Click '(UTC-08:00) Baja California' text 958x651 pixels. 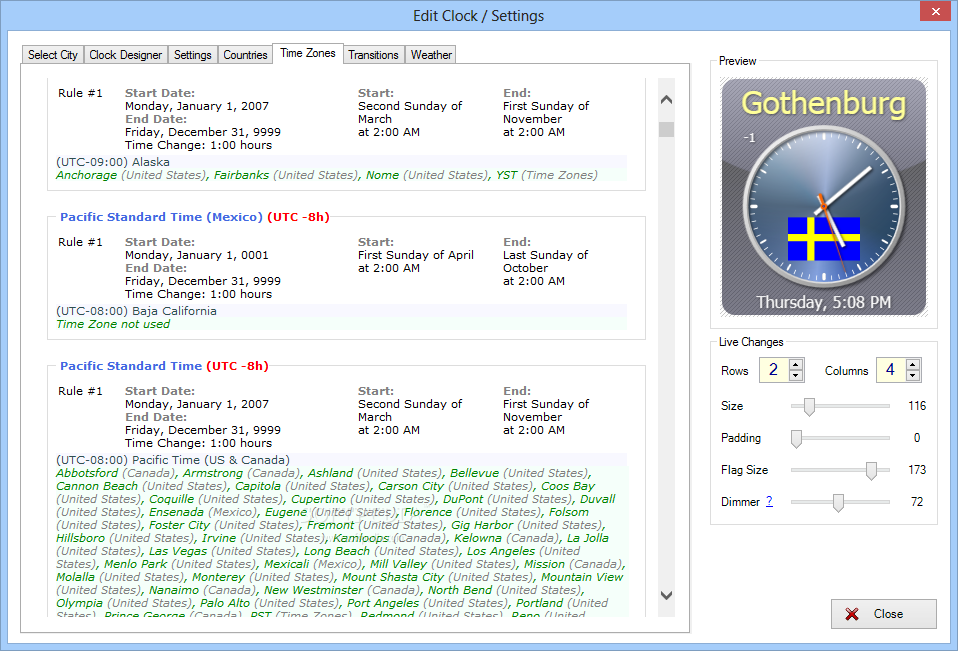[136, 311]
